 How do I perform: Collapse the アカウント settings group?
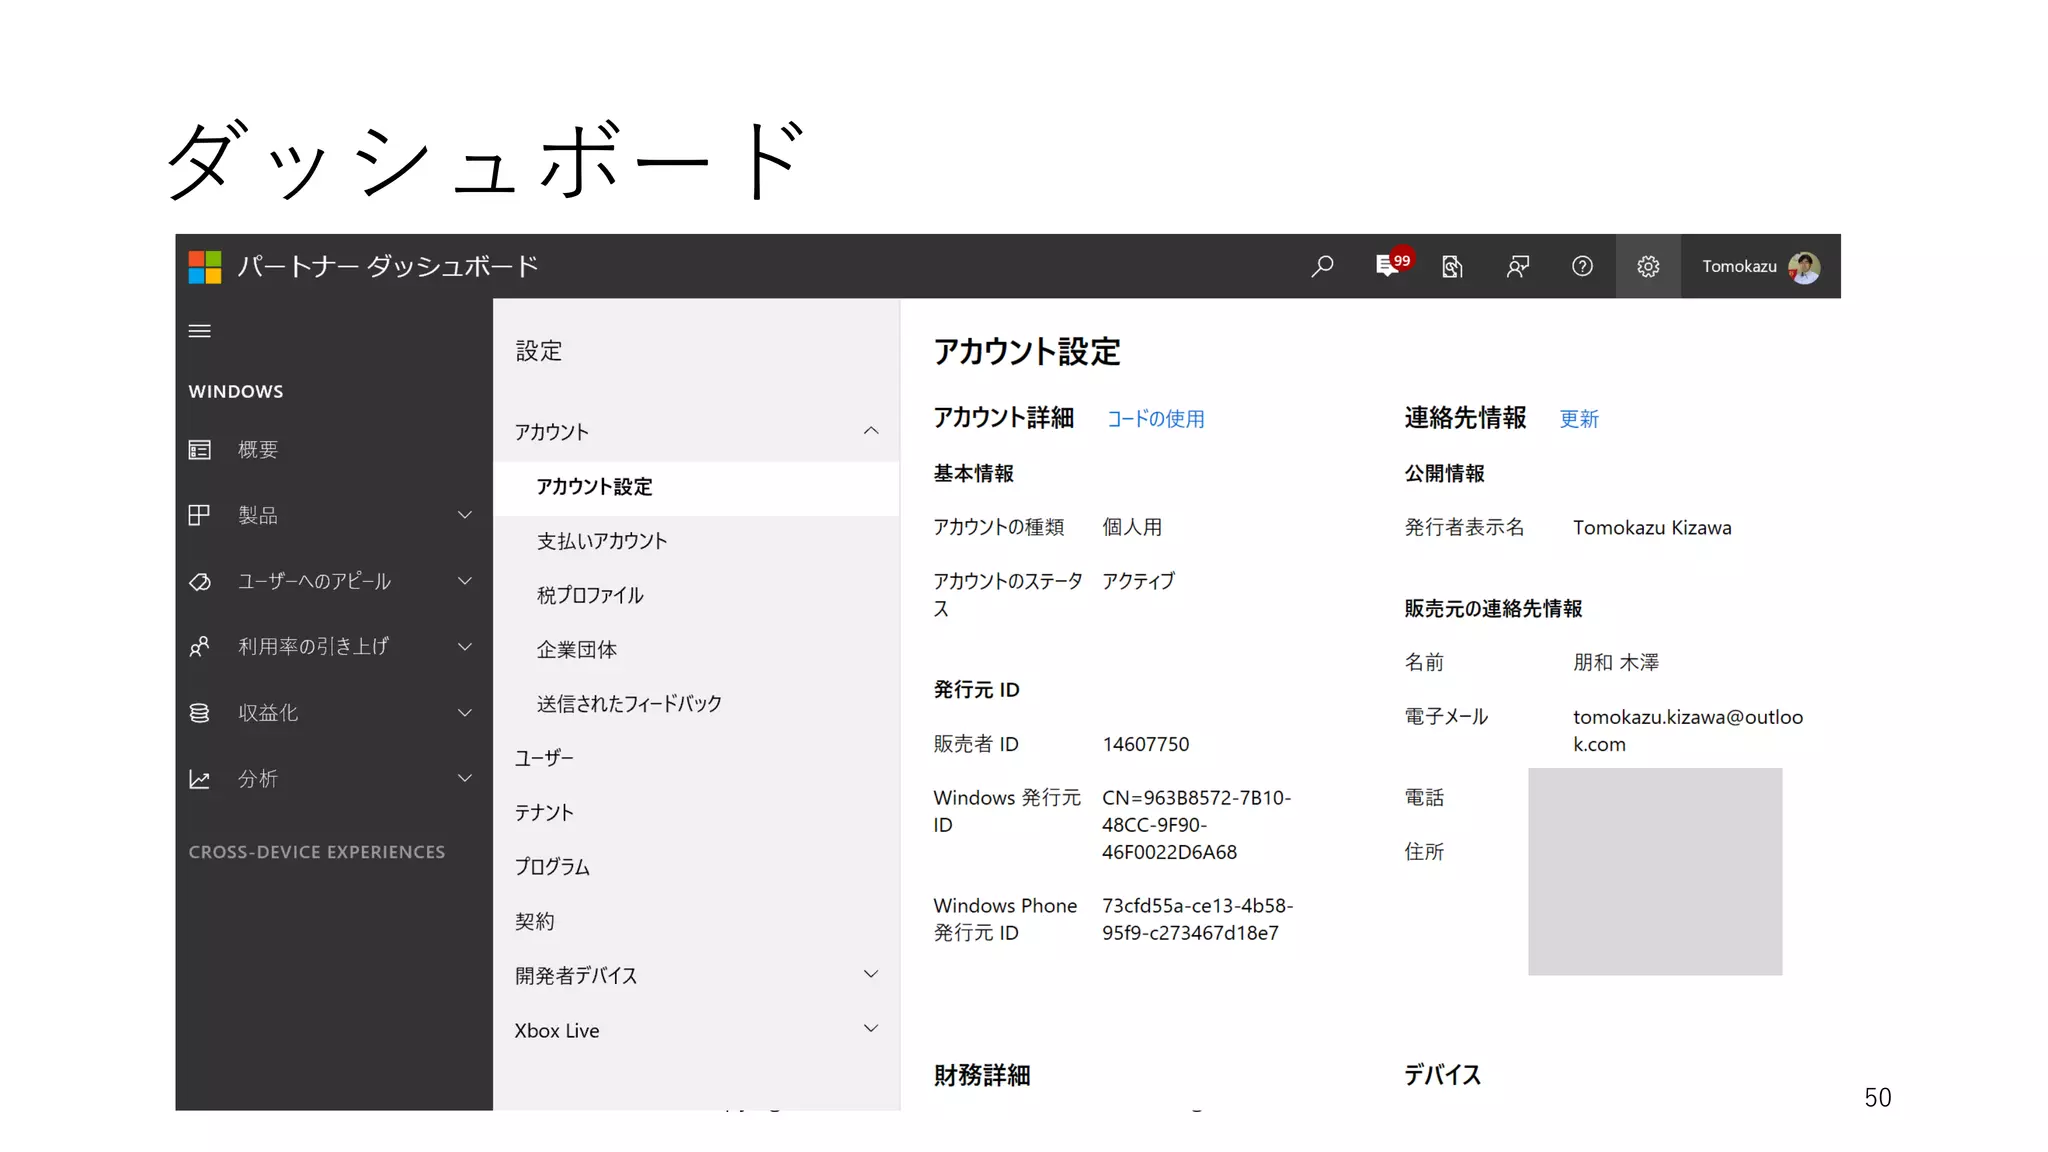pos(871,431)
